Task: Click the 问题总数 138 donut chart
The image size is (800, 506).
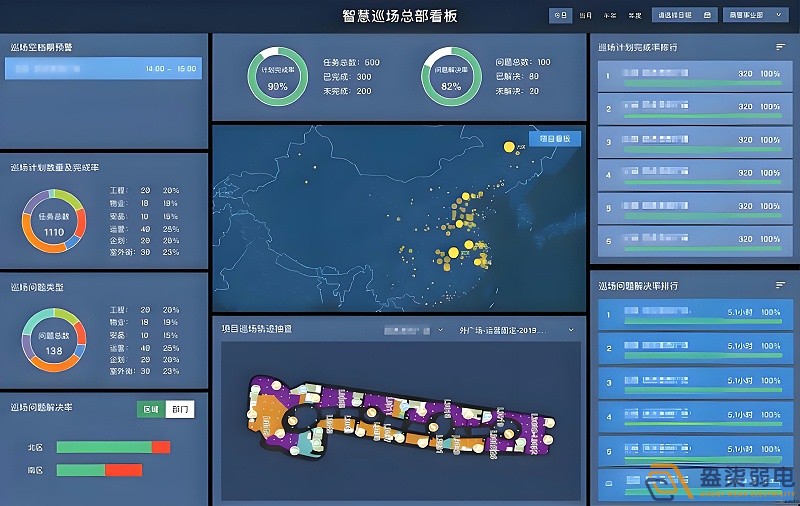Action: coord(54,343)
